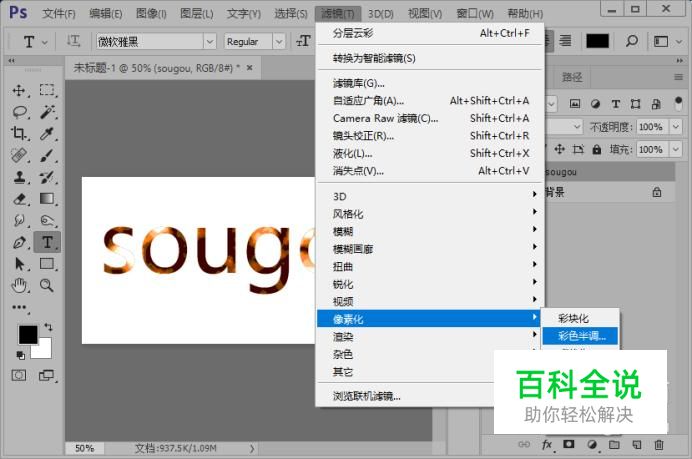Select the Magic Wand tool

(x=47, y=112)
